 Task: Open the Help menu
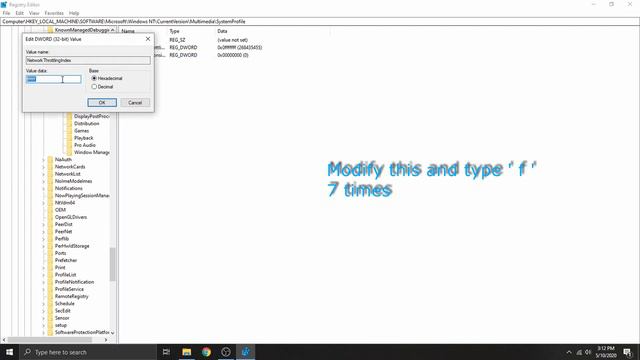point(74,13)
